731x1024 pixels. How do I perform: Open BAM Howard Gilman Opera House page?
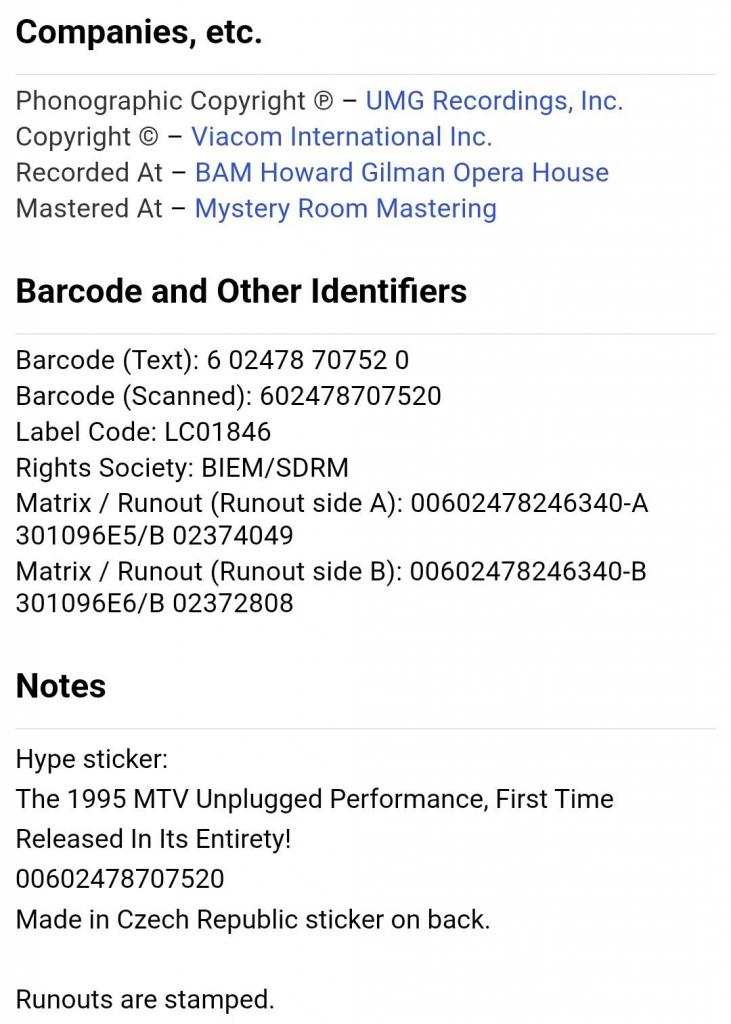point(401,173)
